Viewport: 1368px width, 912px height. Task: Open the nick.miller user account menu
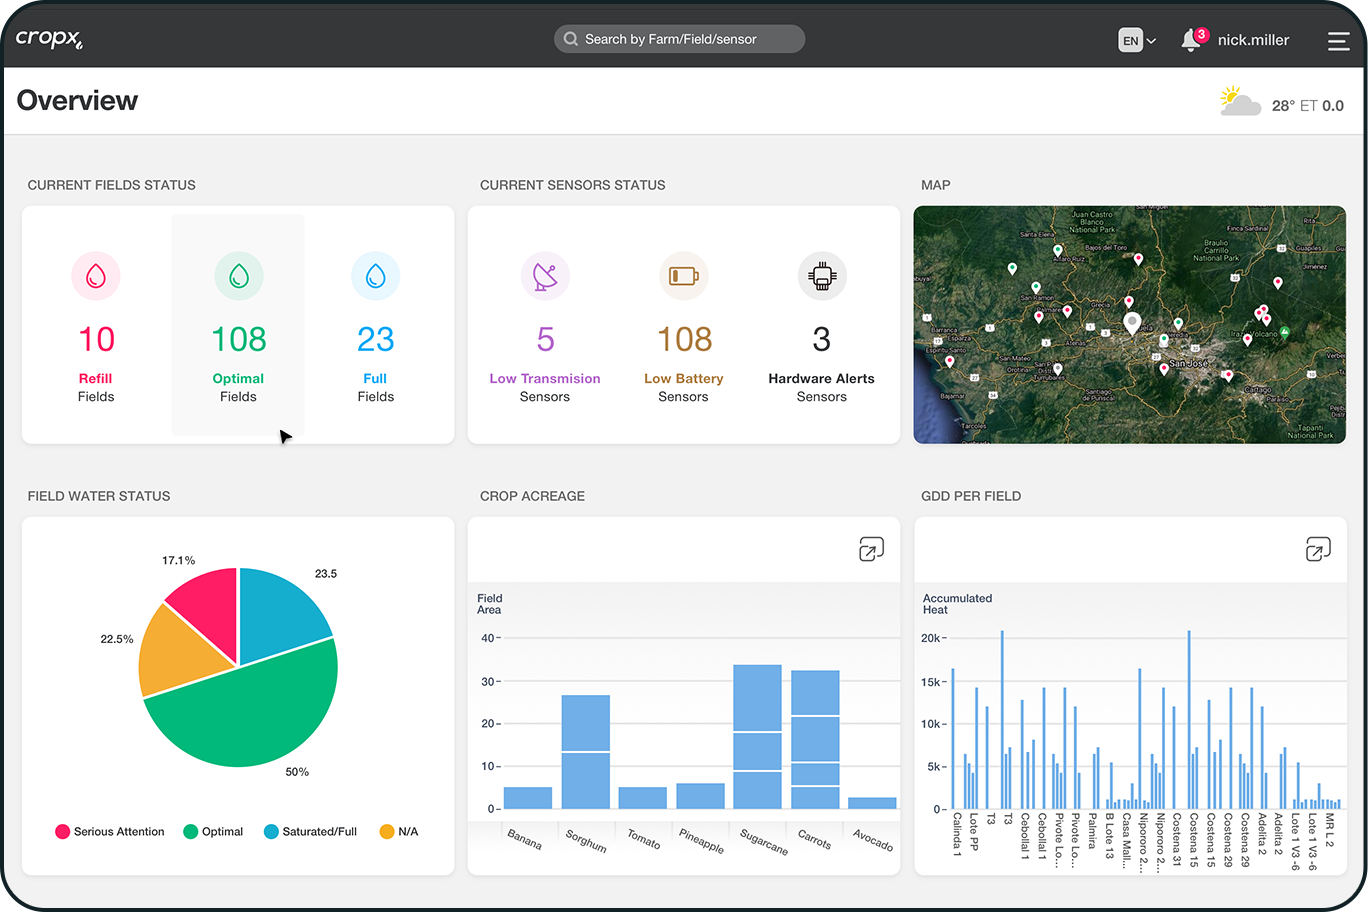pos(1253,41)
